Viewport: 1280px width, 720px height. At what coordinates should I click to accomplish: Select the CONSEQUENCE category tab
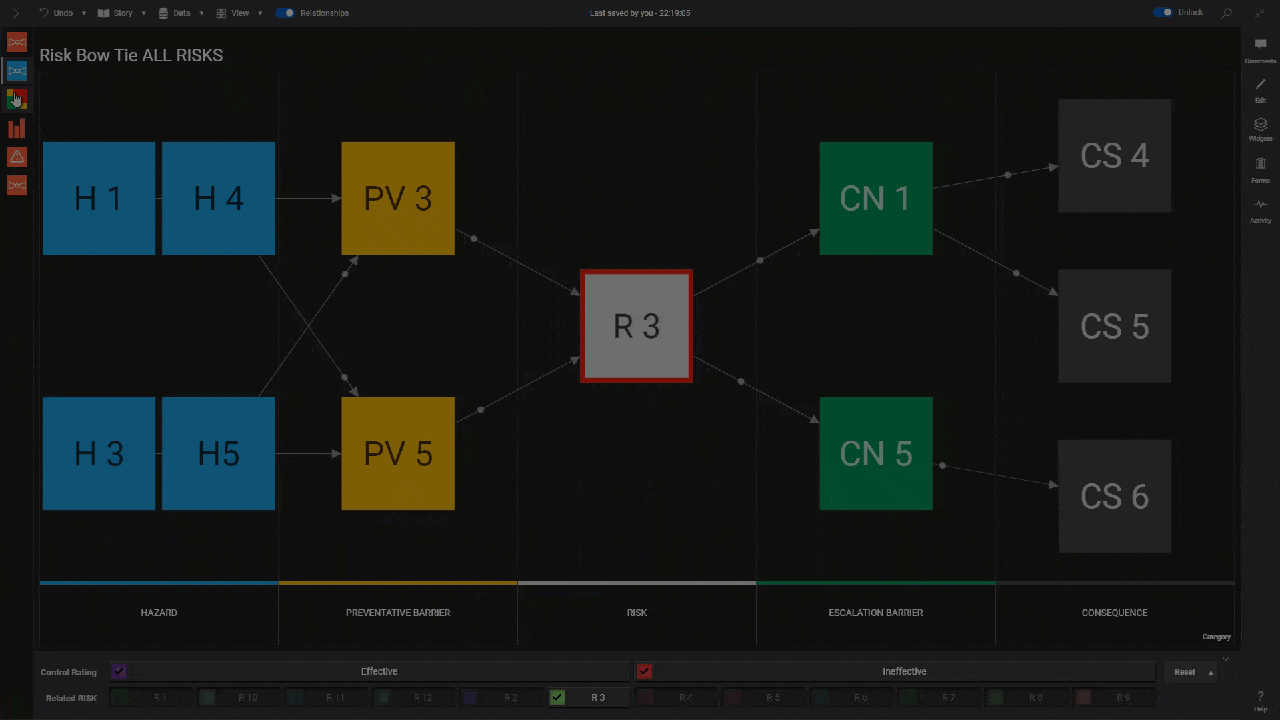pyautogui.click(x=1114, y=612)
